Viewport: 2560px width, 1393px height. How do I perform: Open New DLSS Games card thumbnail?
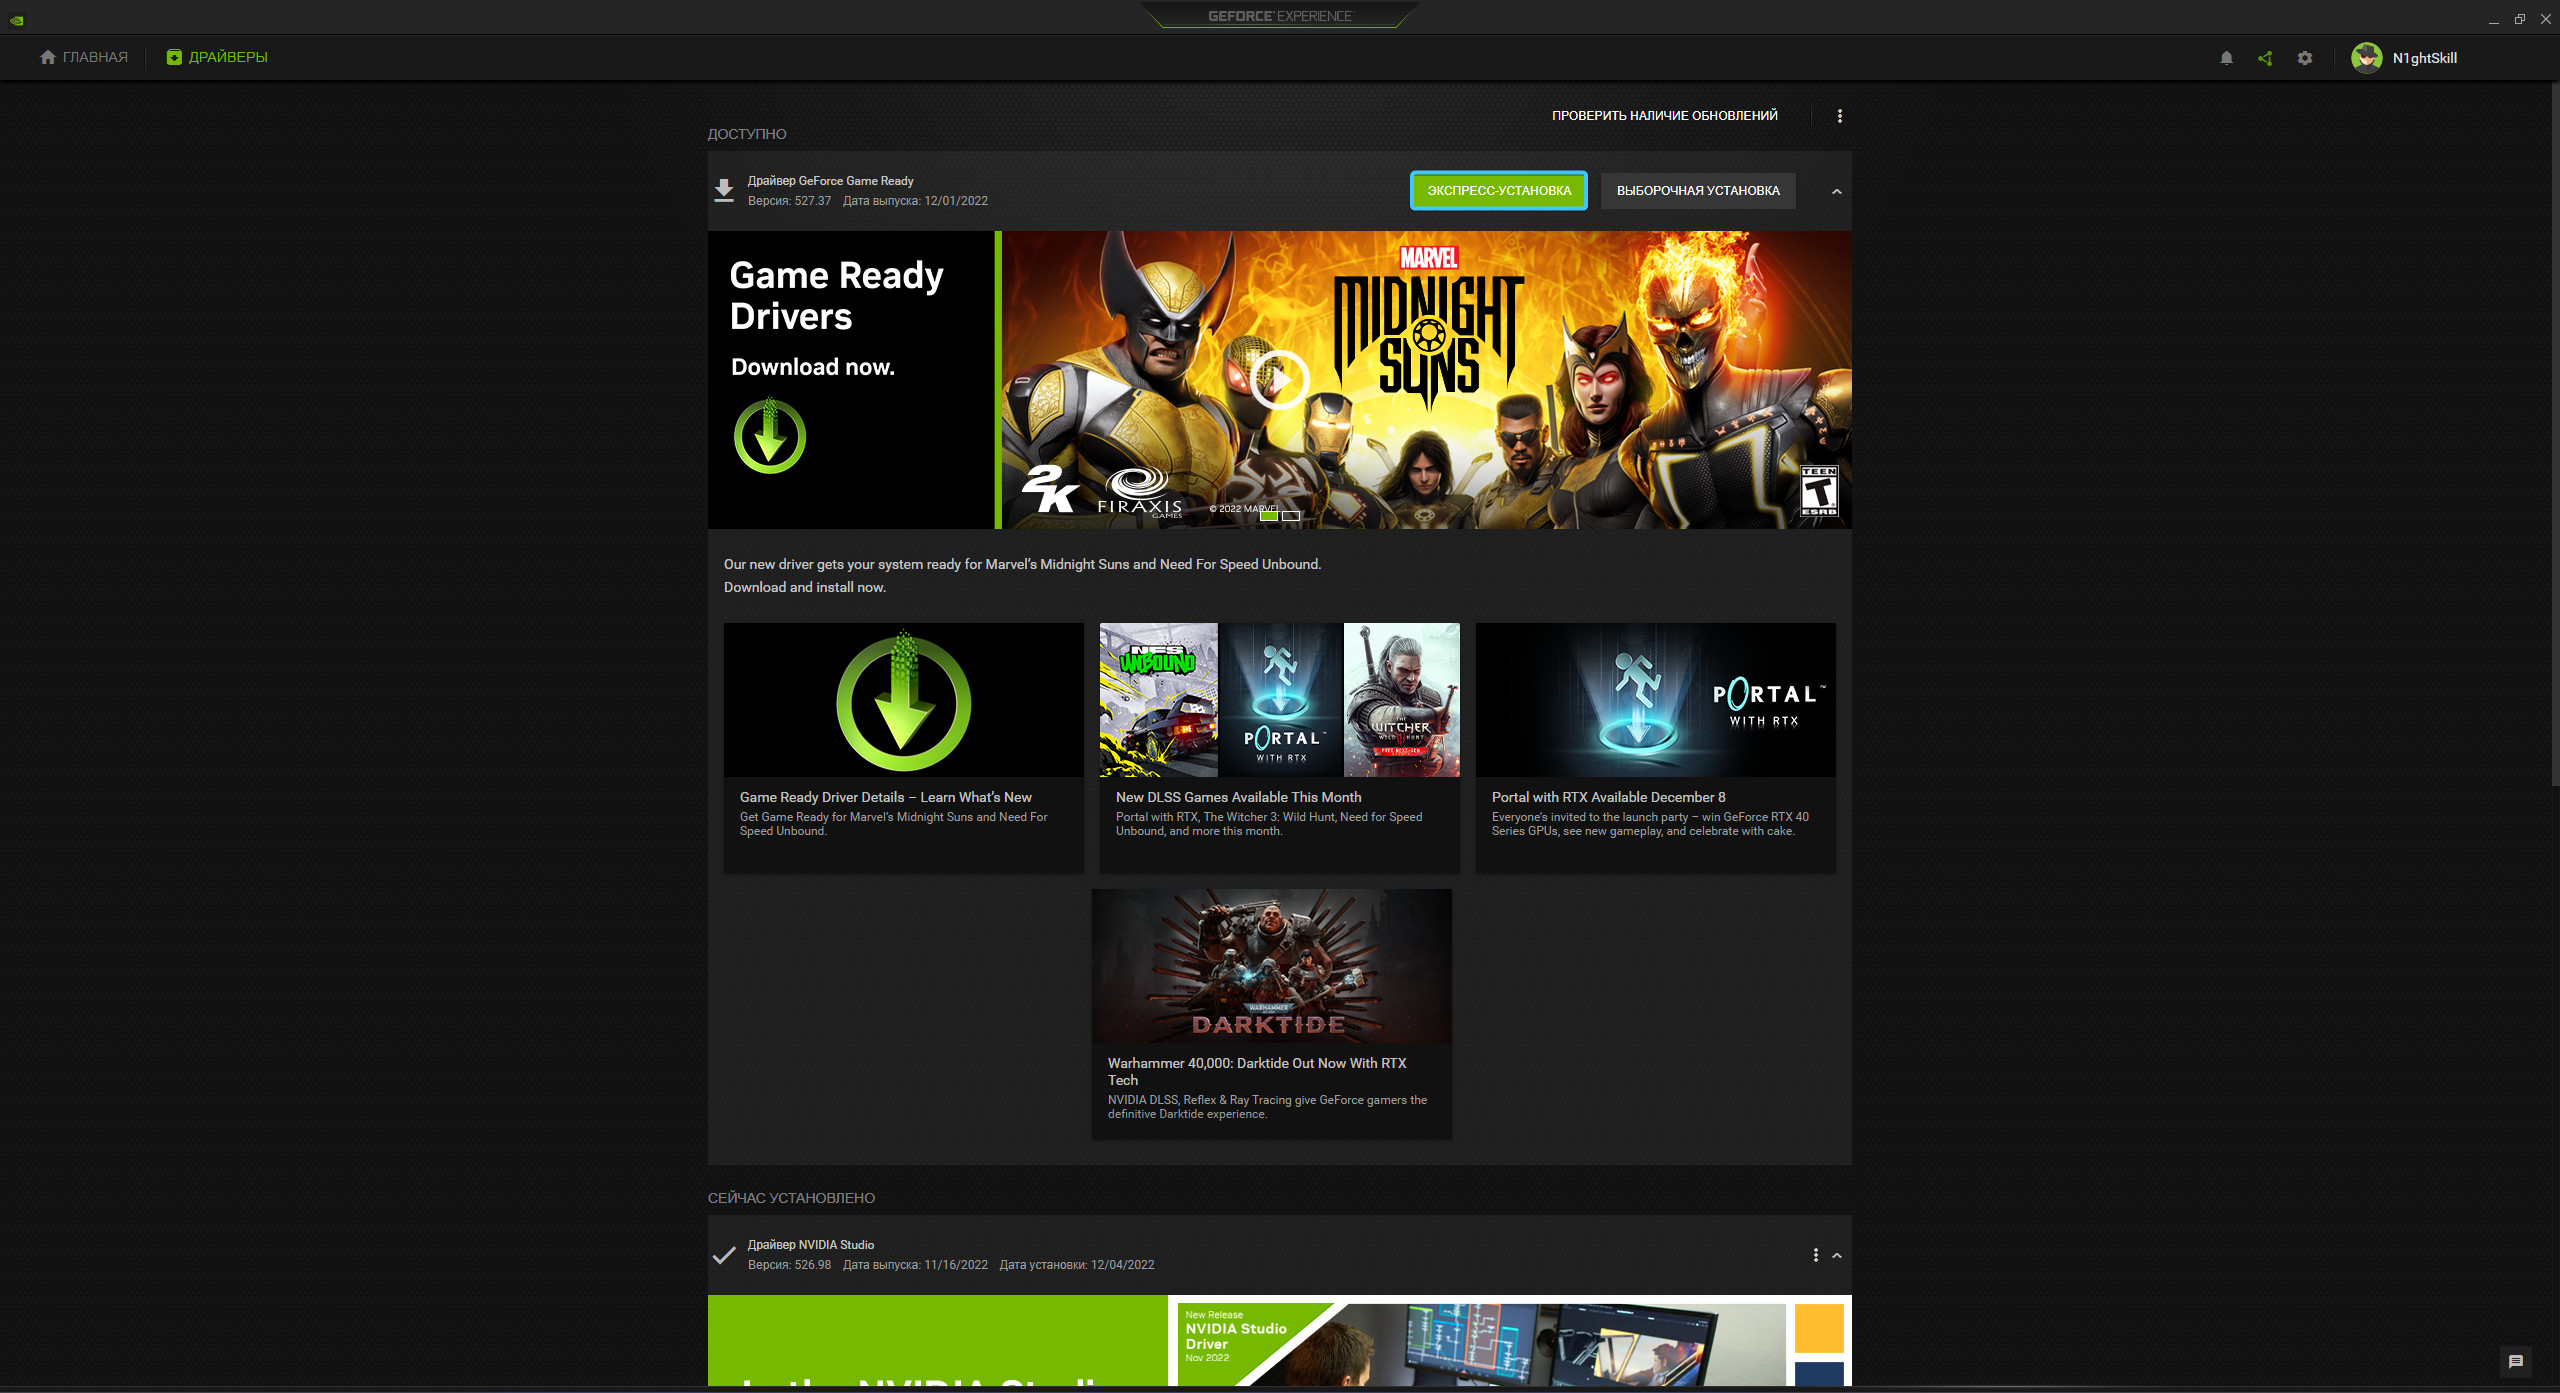pyautogui.click(x=1280, y=700)
